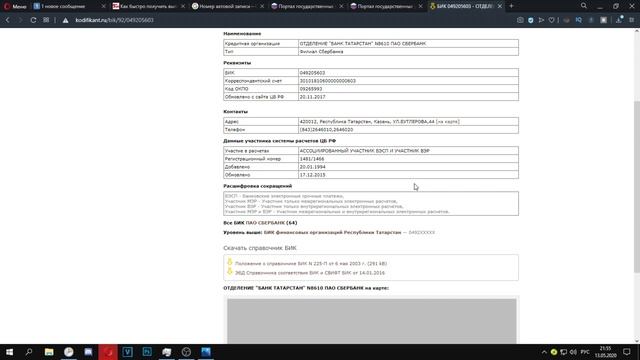This screenshot has height=360, width=640.
Task: Click the blue IQ extension icon
Action: [x=579, y=20]
